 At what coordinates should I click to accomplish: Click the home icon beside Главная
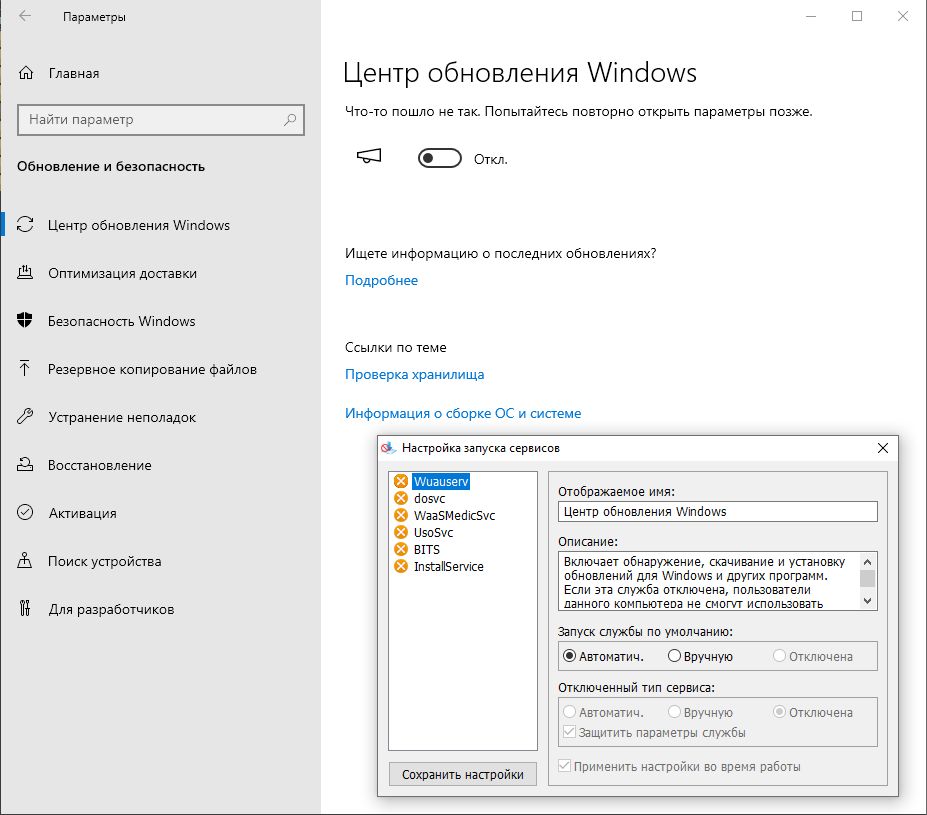(x=26, y=73)
